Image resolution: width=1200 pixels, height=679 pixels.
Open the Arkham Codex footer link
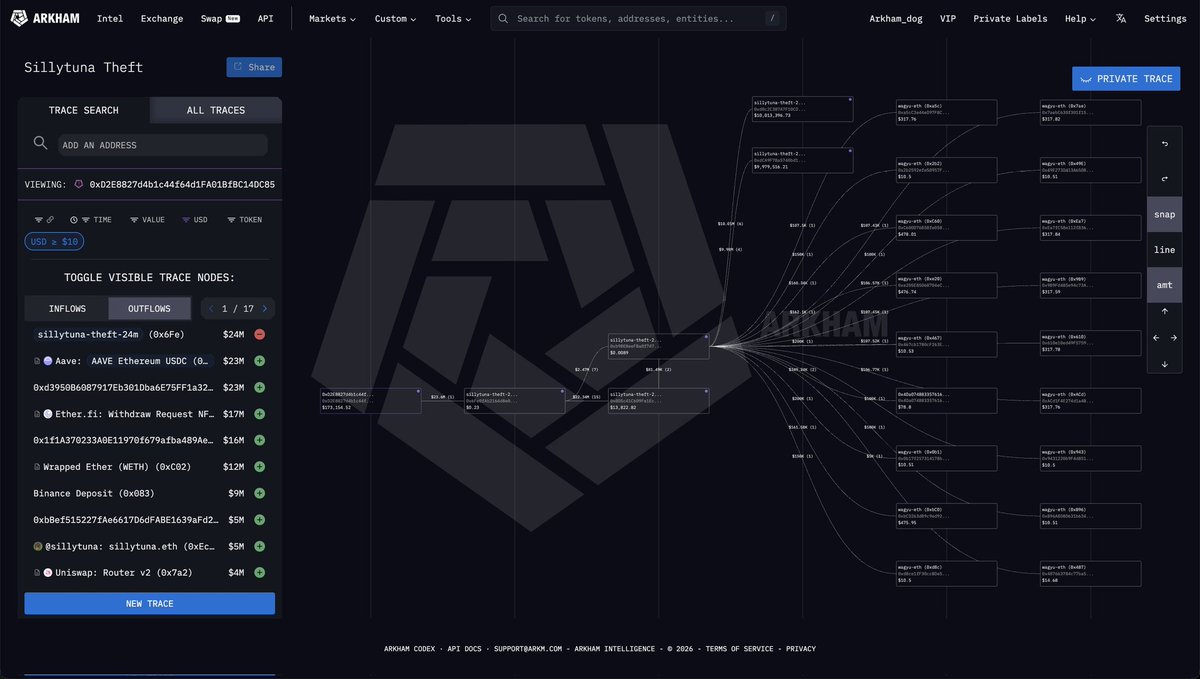tap(409, 649)
